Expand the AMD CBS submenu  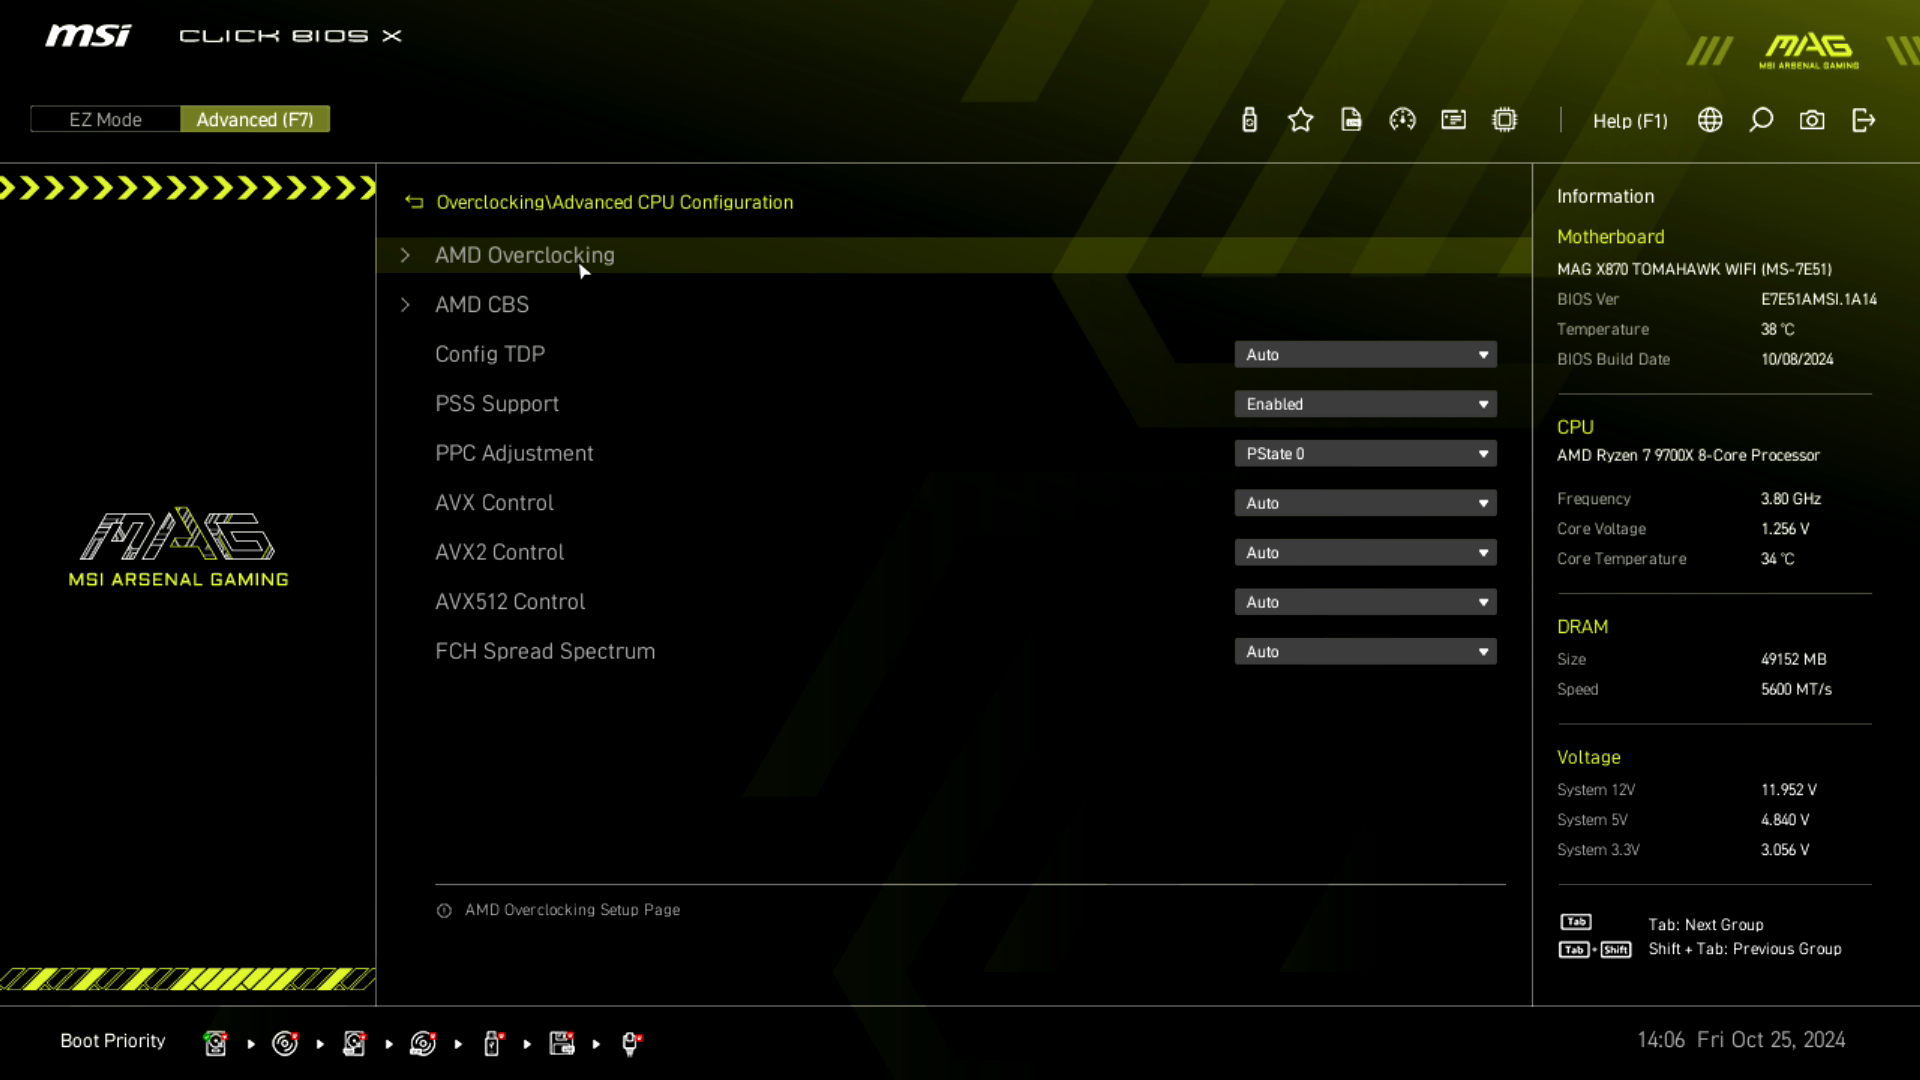click(x=482, y=305)
